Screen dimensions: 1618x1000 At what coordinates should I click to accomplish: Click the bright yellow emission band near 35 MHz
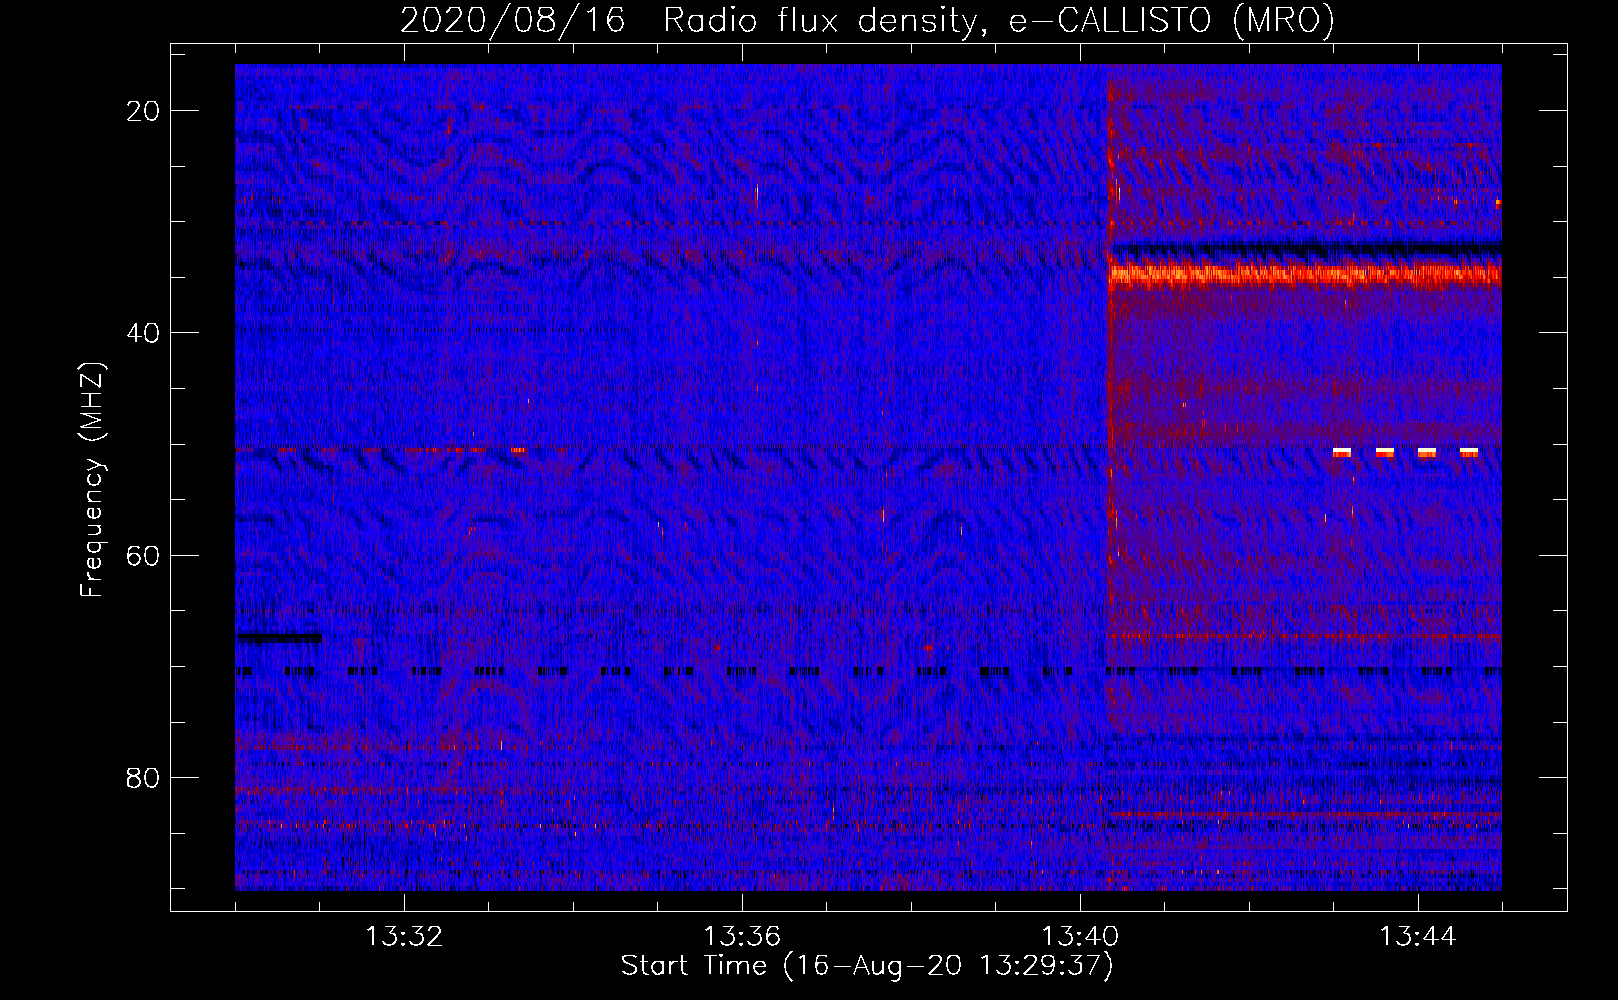(1305, 273)
